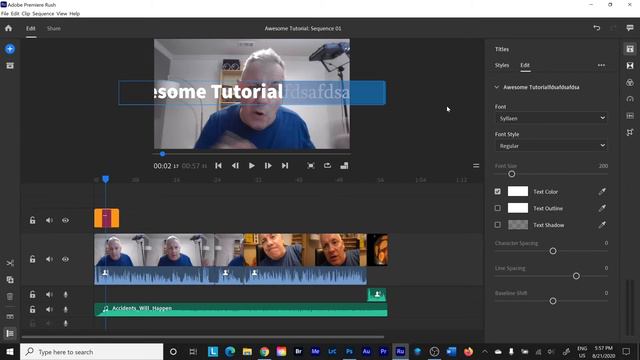Screen dimensions: 640x360
Task: Click the blue Add Media plus button
Action: [x=10, y=49]
